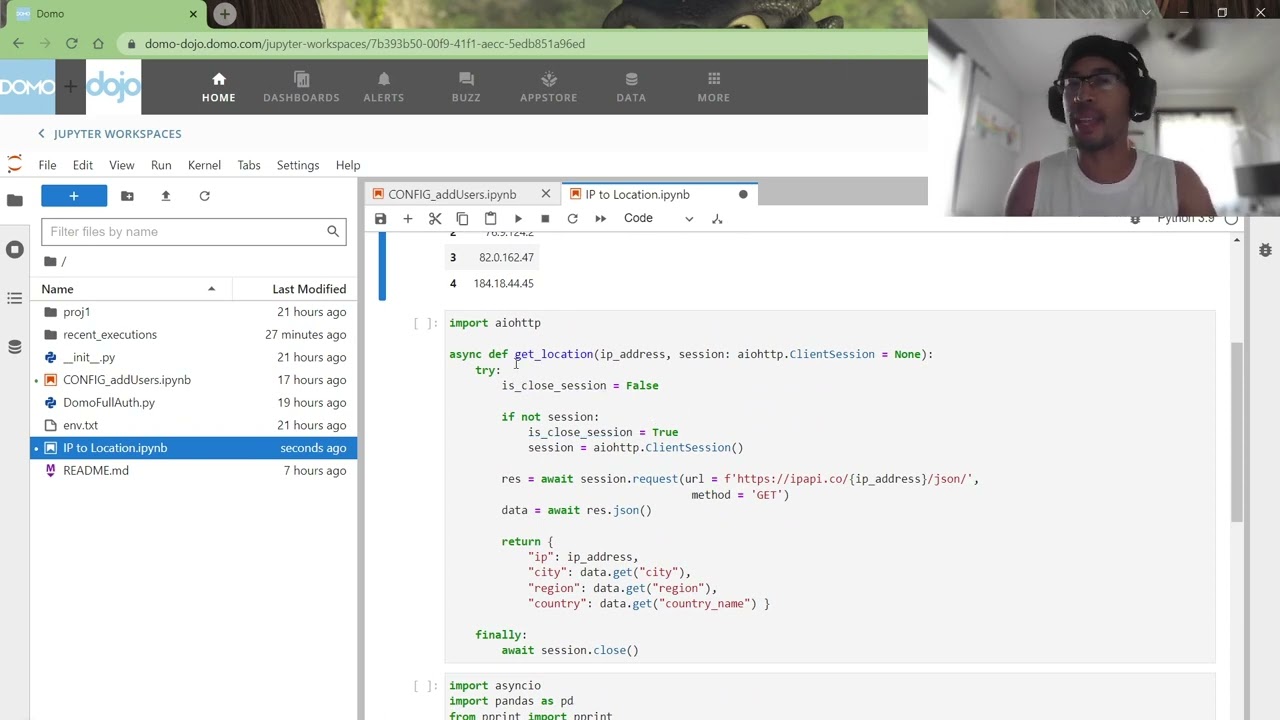Image resolution: width=1280 pixels, height=720 pixels.
Task: Reload the browser page
Action: pos(71,44)
